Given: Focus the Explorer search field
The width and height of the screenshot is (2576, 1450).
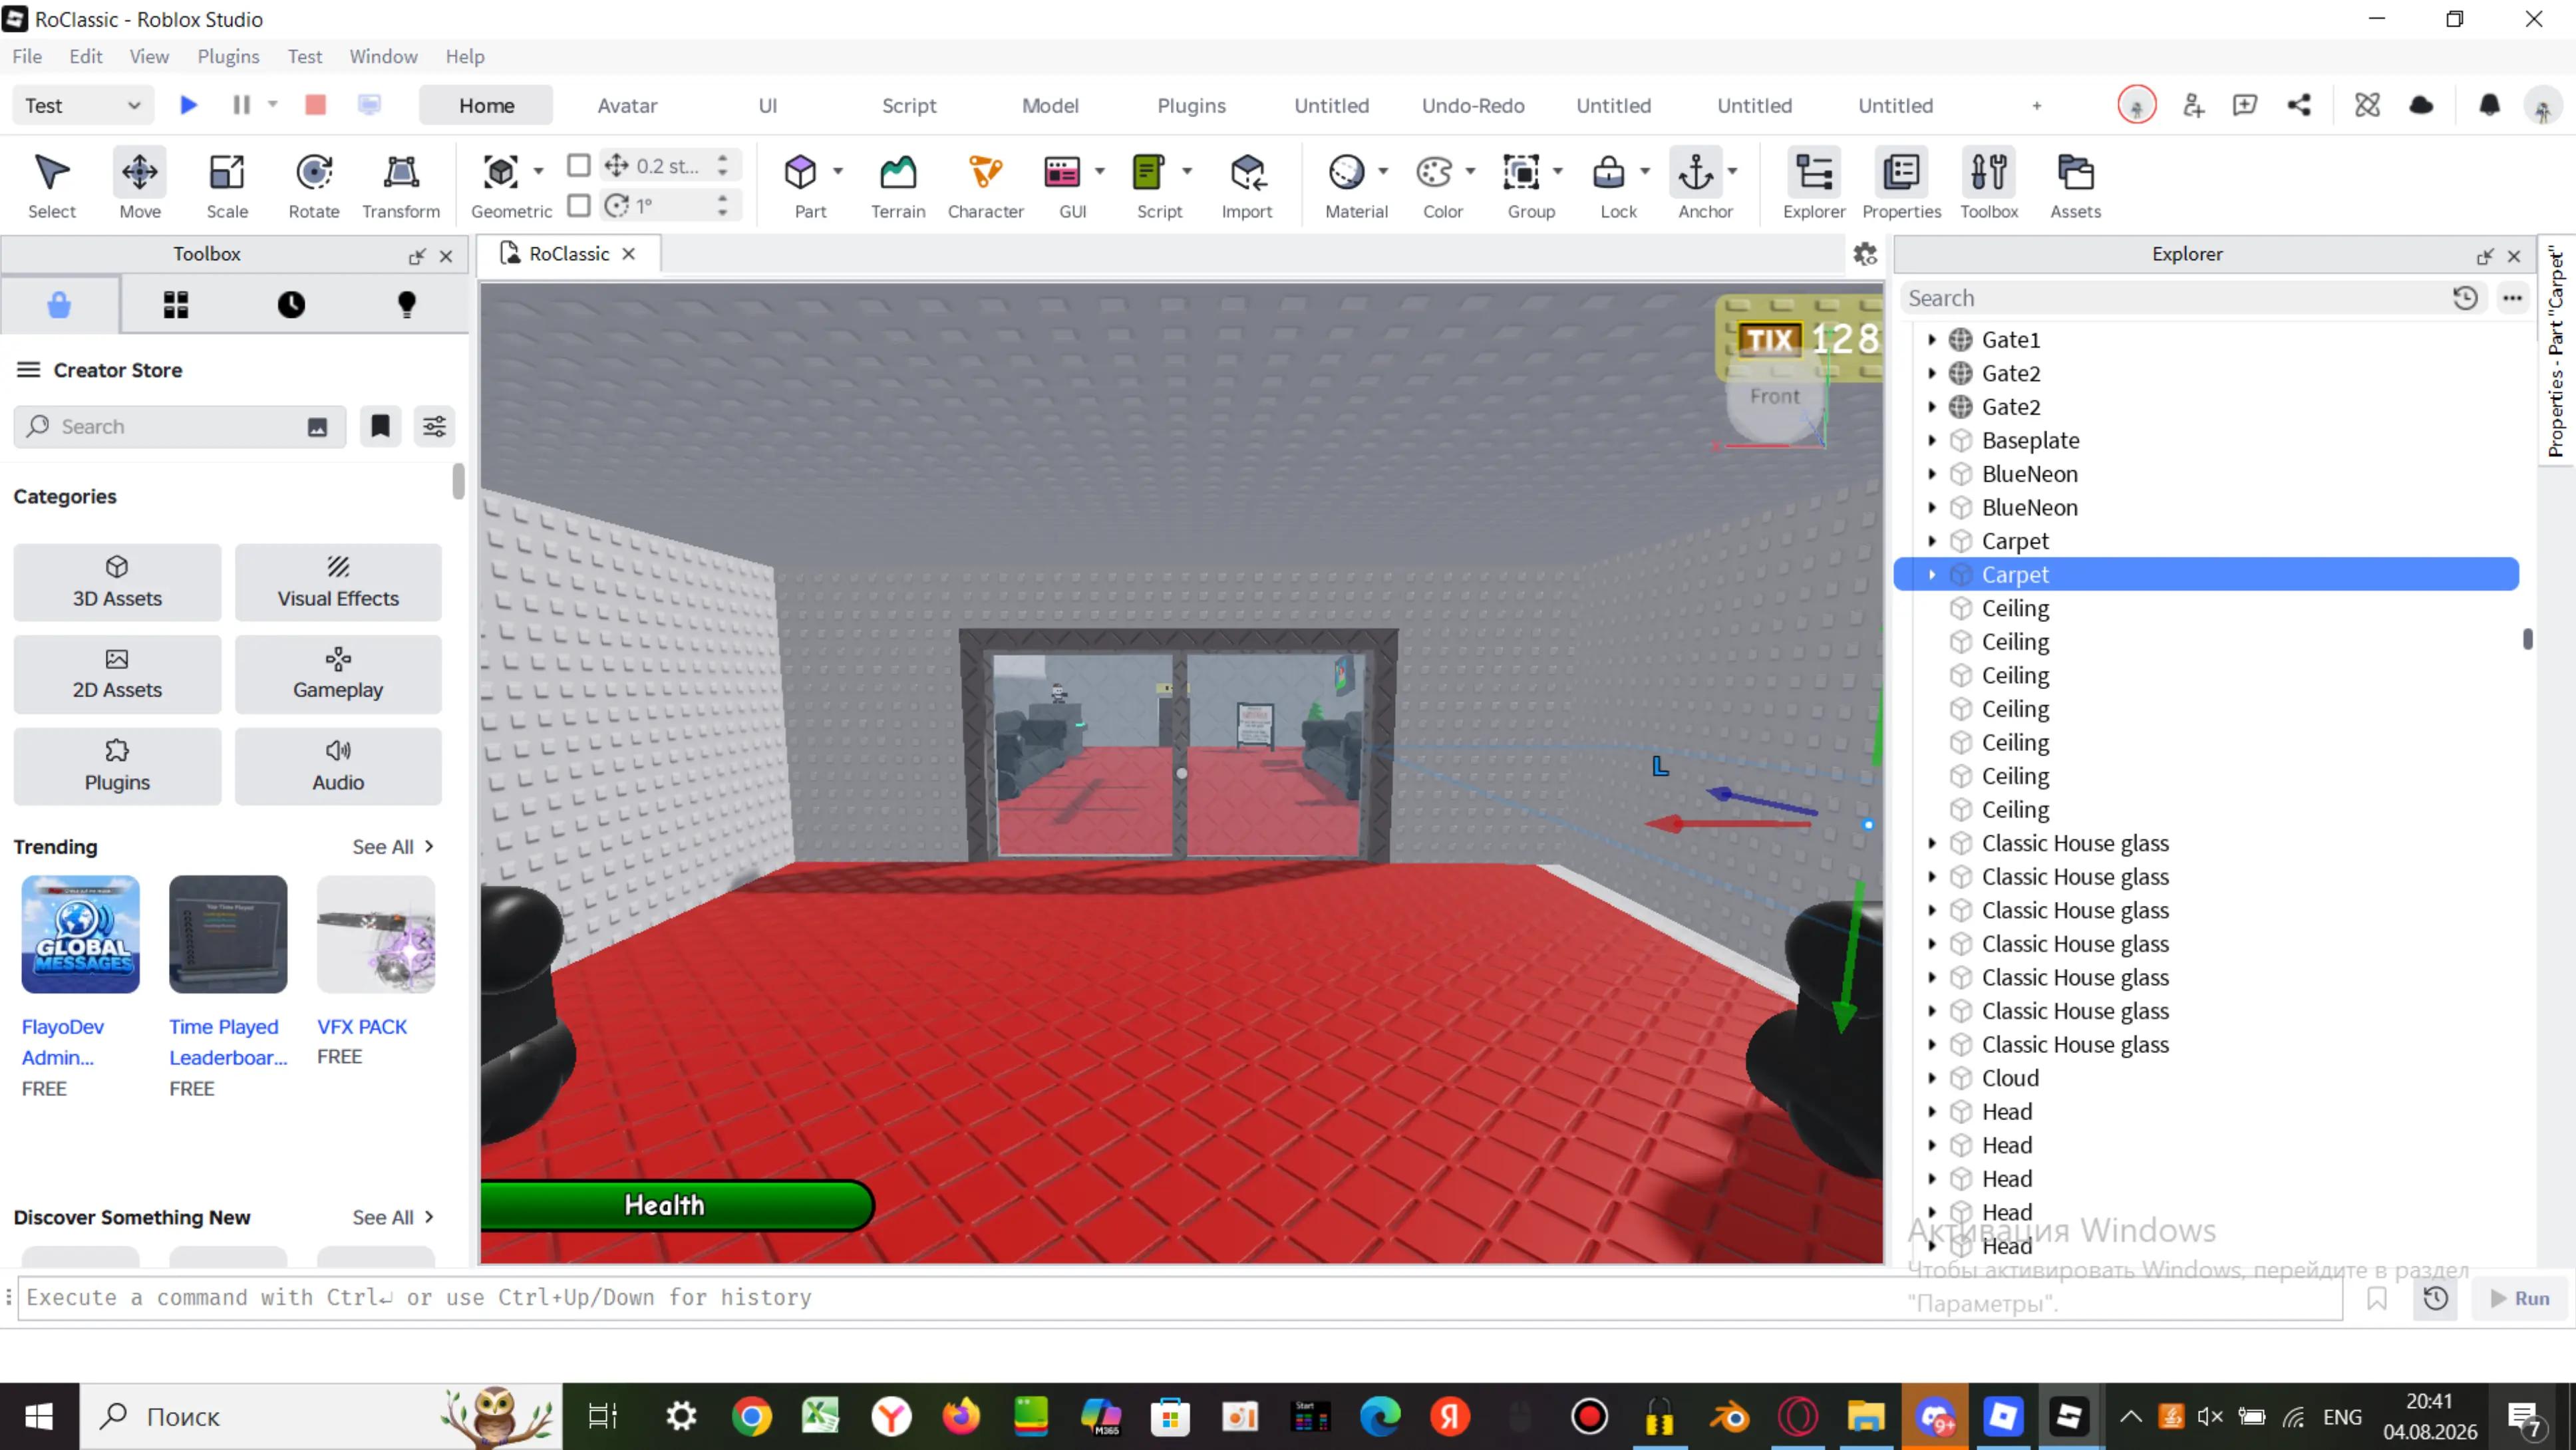Looking at the screenshot, I should point(2176,298).
